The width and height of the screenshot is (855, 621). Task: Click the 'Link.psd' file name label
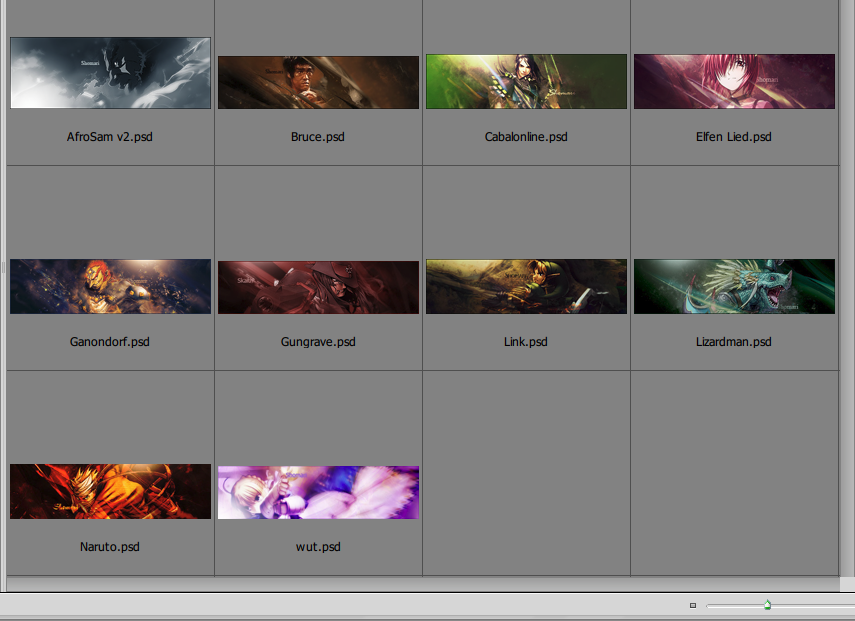[526, 342]
